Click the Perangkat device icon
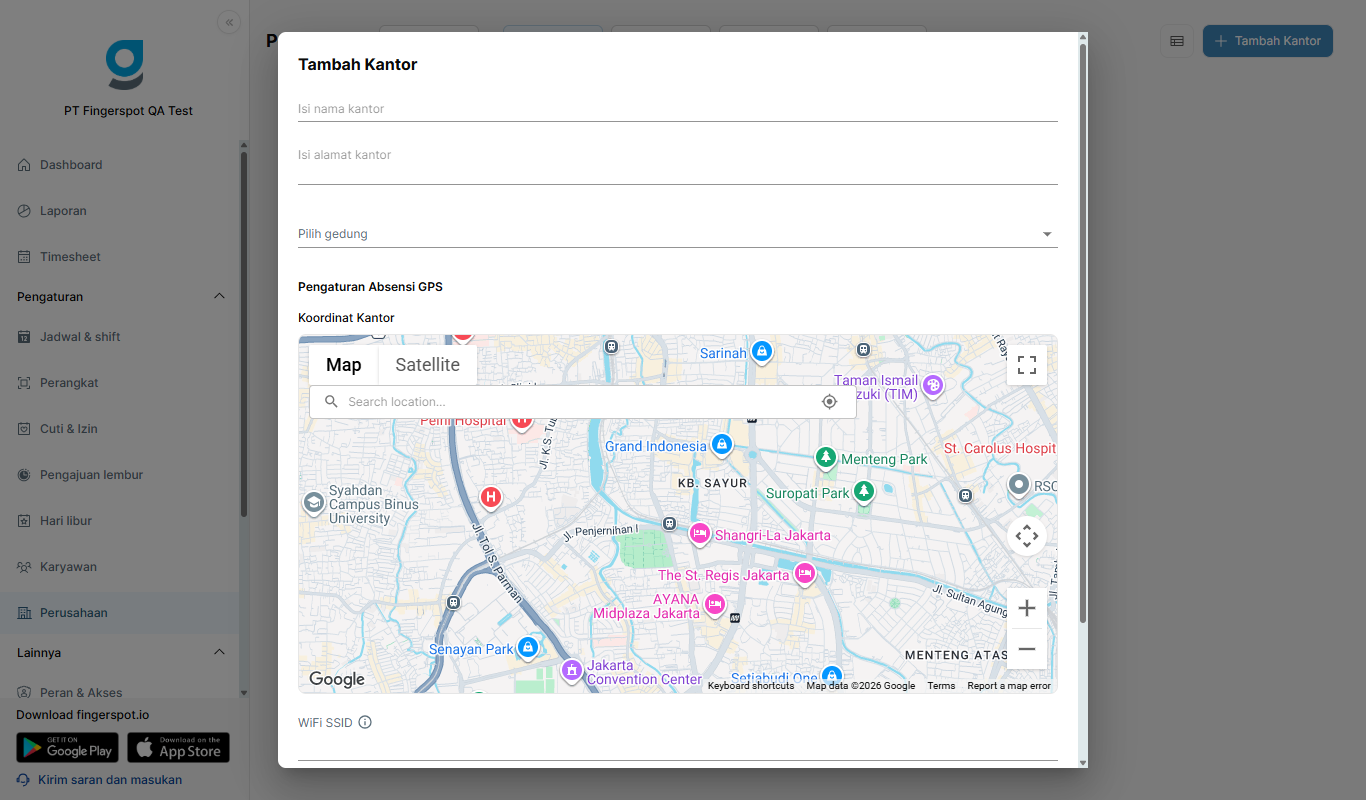1366x800 pixels. tap(24, 383)
